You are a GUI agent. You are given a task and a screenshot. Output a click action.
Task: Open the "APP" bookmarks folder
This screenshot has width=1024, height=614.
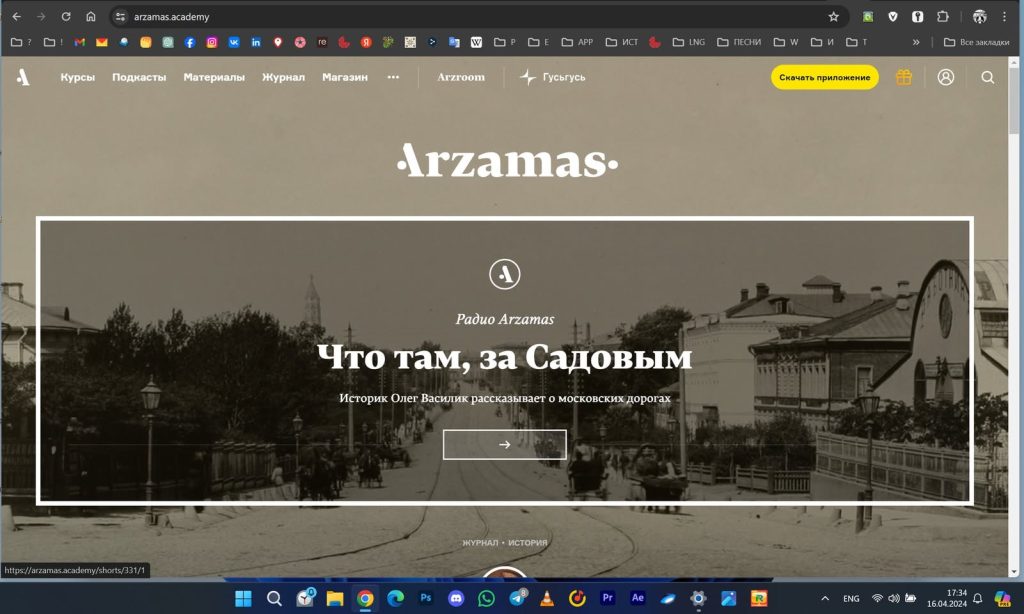pos(577,42)
